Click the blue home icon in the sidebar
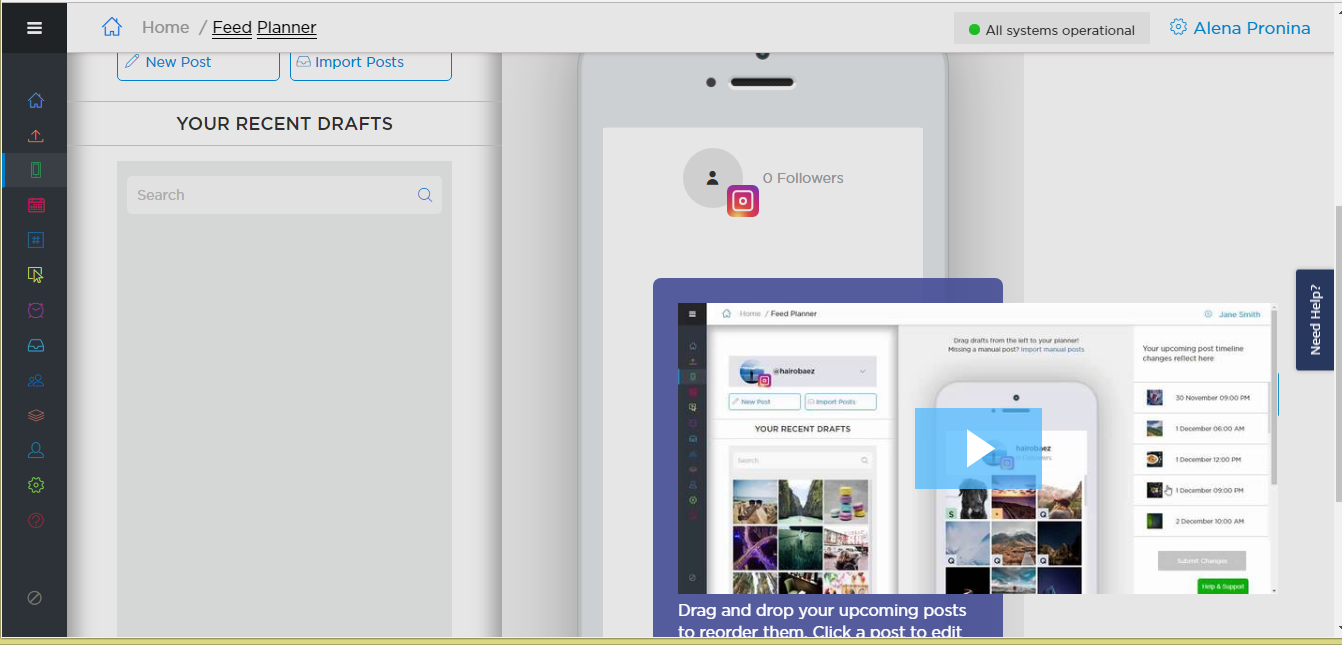The width and height of the screenshot is (1342, 645). pyautogui.click(x=36, y=101)
